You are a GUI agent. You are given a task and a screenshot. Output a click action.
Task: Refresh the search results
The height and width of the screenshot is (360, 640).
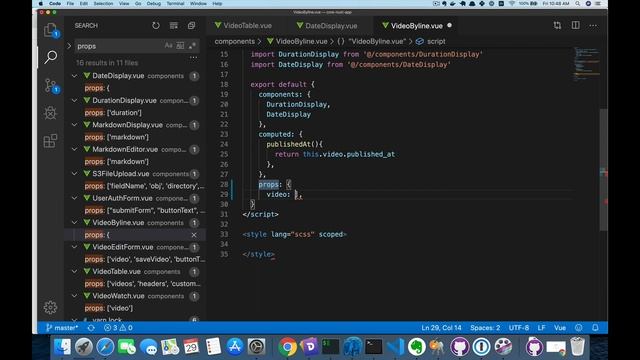[156, 26]
